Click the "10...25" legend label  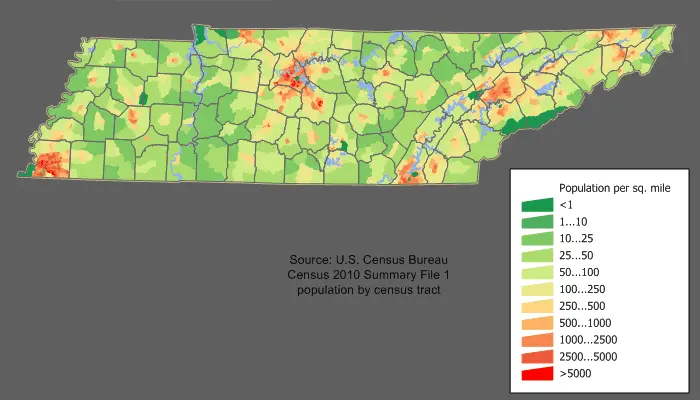pyautogui.click(x=576, y=239)
